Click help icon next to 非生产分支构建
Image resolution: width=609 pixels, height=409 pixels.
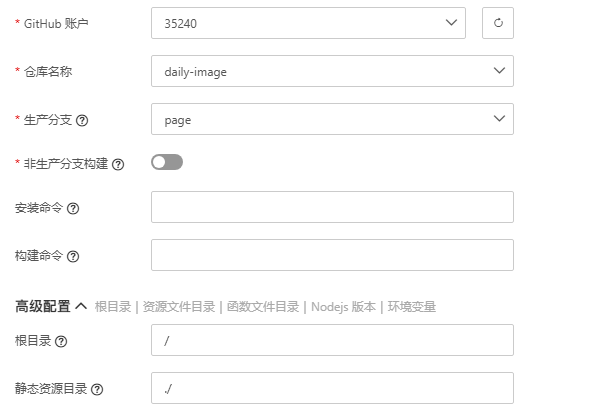tap(118, 164)
